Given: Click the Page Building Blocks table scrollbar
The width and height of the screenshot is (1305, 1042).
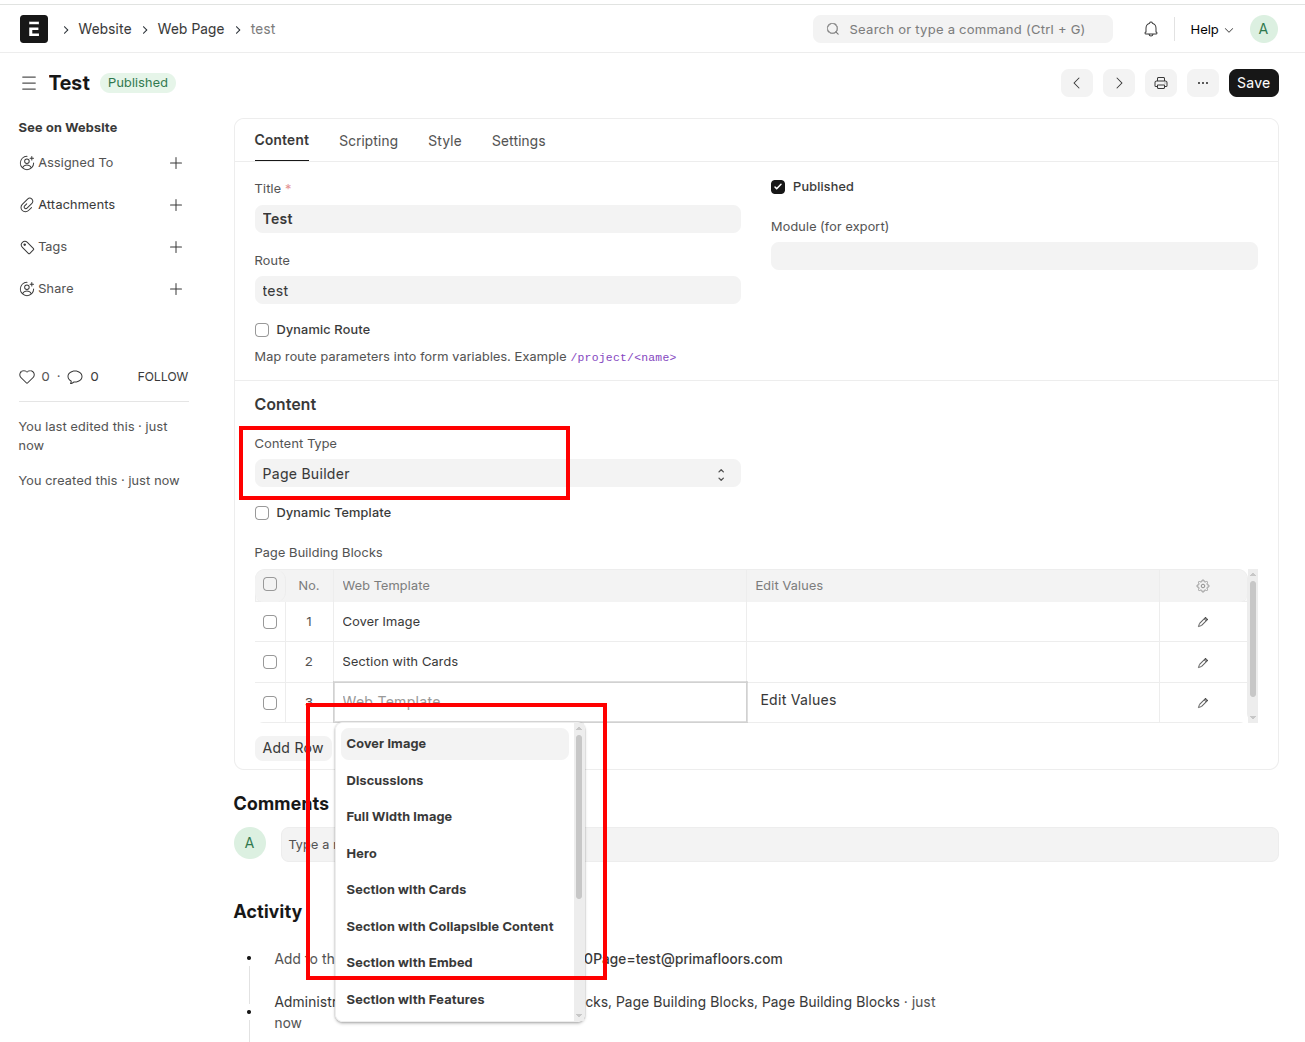Looking at the screenshot, I should coord(1253,639).
